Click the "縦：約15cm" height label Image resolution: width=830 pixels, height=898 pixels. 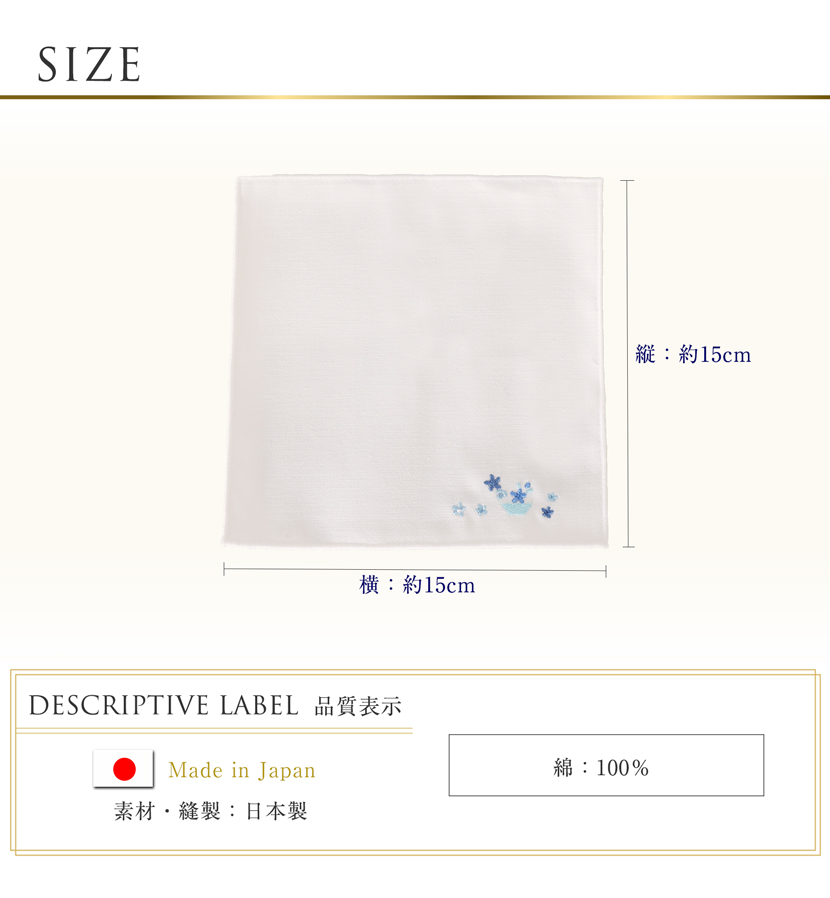(693, 354)
